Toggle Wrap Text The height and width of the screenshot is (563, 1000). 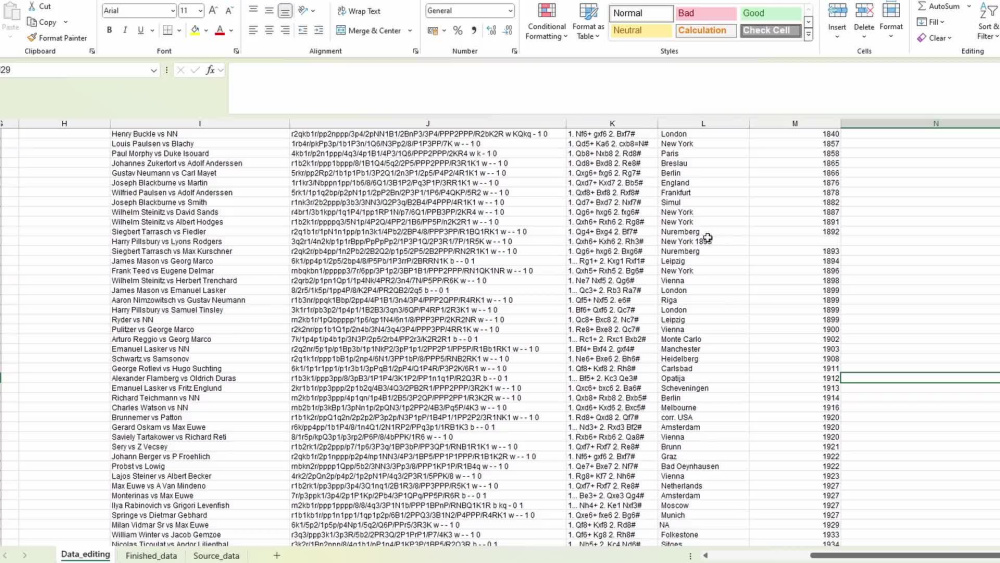click(x=358, y=11)
